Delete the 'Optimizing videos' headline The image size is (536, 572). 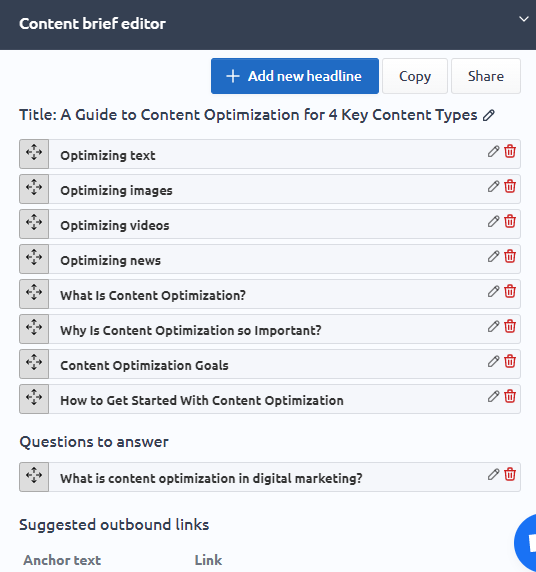pyautogui.click(x=510, y=221)
